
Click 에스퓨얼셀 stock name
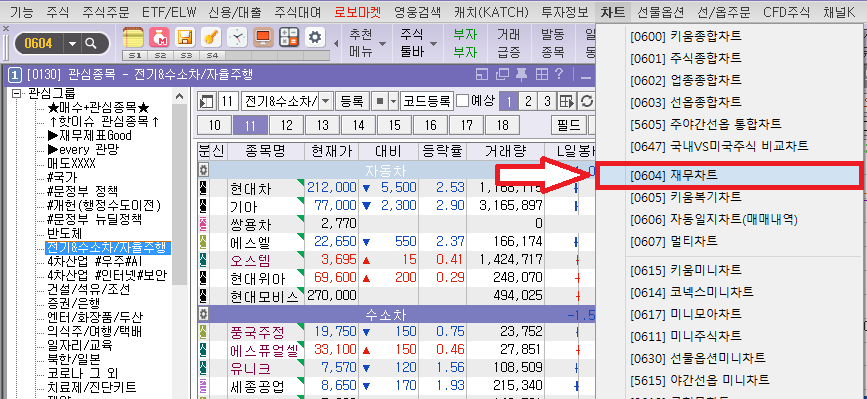tap(264, 350)
